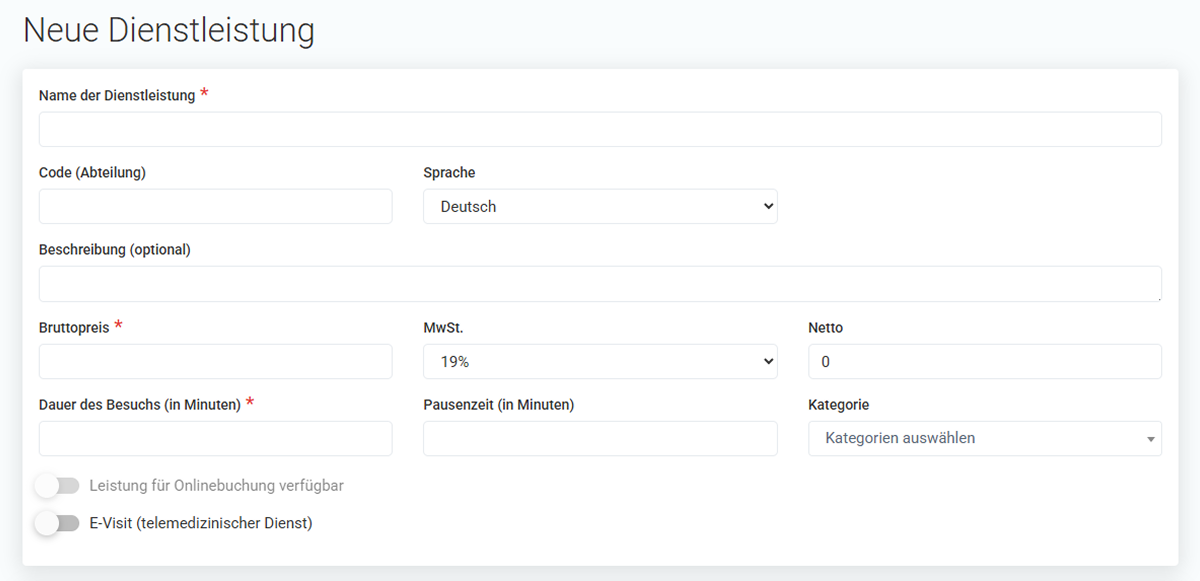Focus the Code (Abteilung) text box
The height and width of the screenshot is (581, 1200).
[x=216, y=207]
